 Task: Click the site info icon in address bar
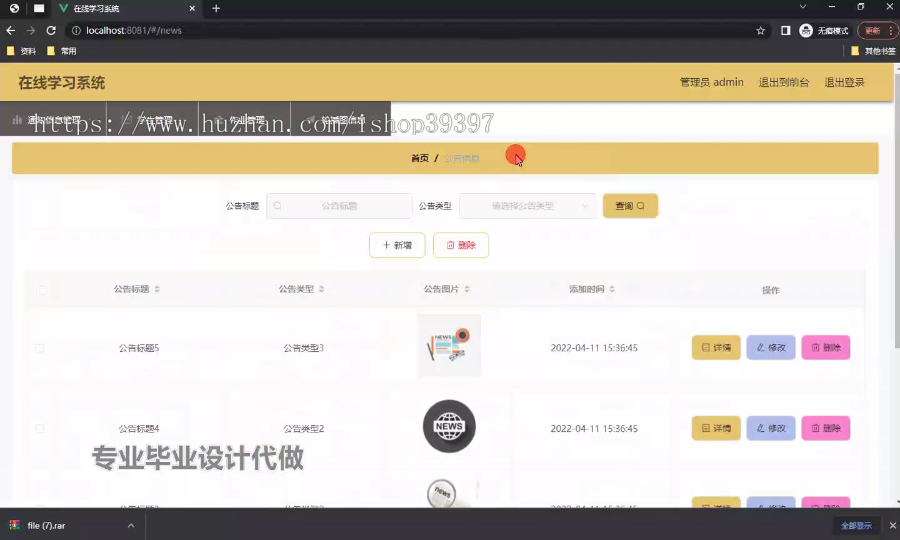point(76,30)
